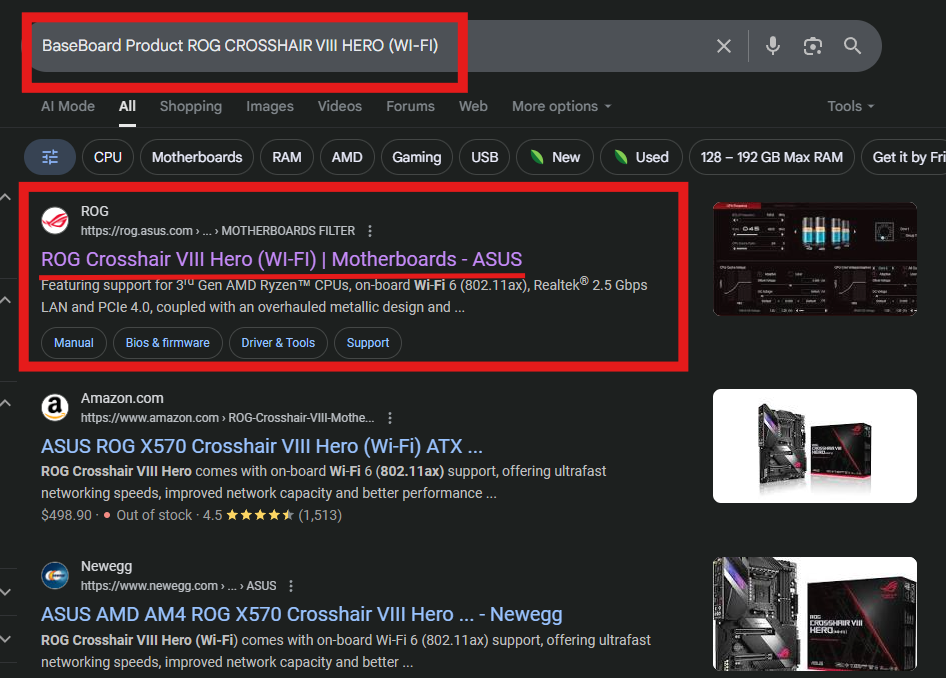Image resolution: width=946 pixels, height=678 pixels.
Task: Click the Amazon $498.90 price text
Action: coord(66,515)
